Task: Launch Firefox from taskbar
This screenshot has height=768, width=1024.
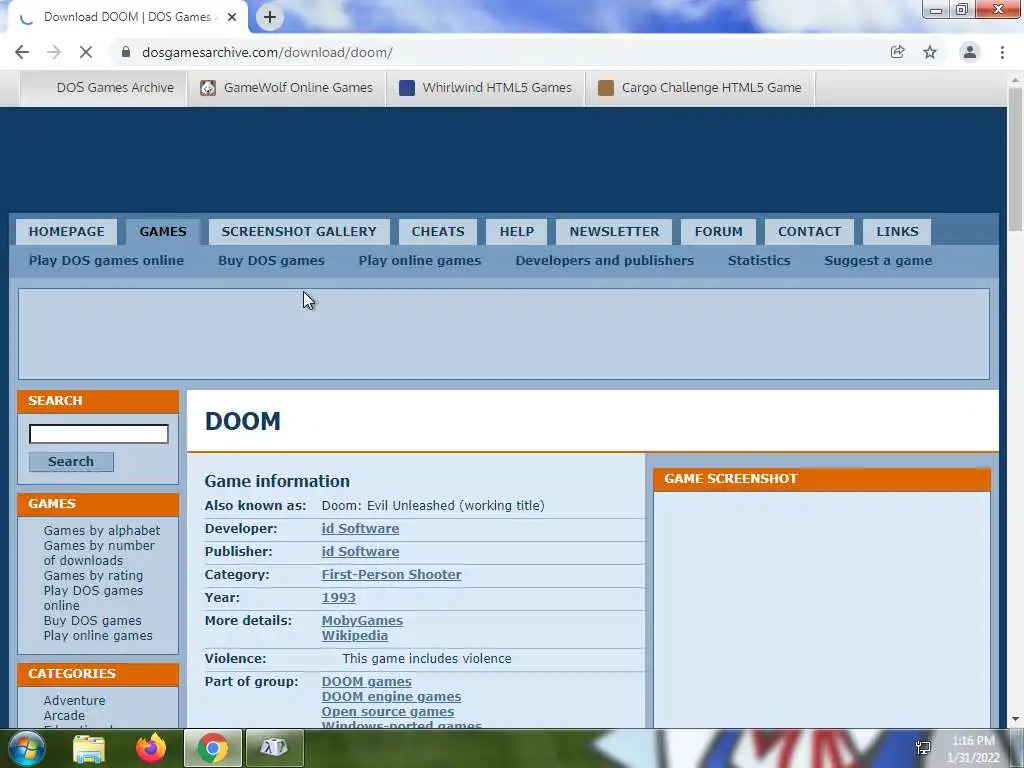Action: coord(151,748)
